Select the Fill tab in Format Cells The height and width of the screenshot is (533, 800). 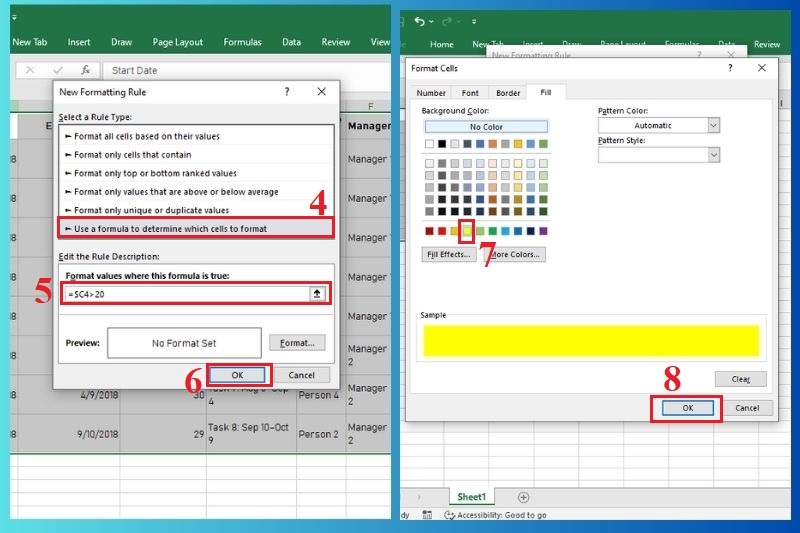[x=545, y=92]
